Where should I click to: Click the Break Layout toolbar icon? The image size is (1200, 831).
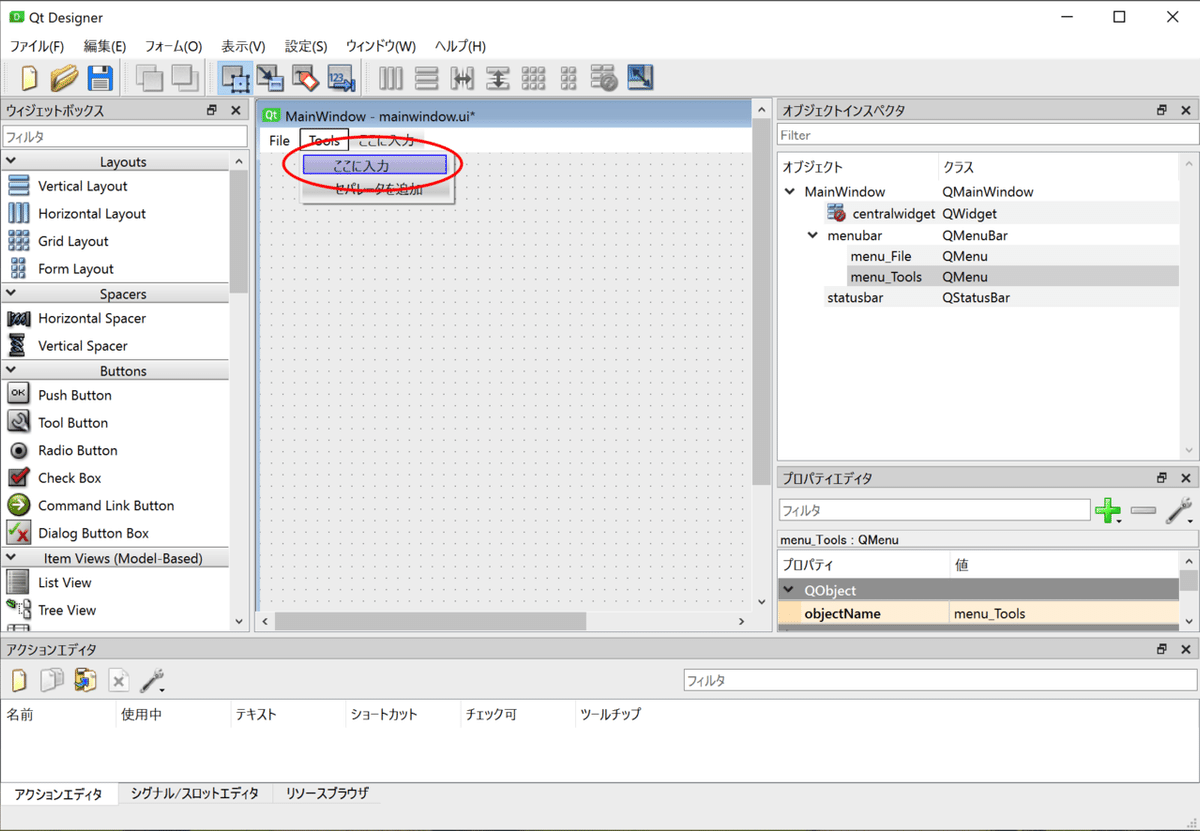604,77
